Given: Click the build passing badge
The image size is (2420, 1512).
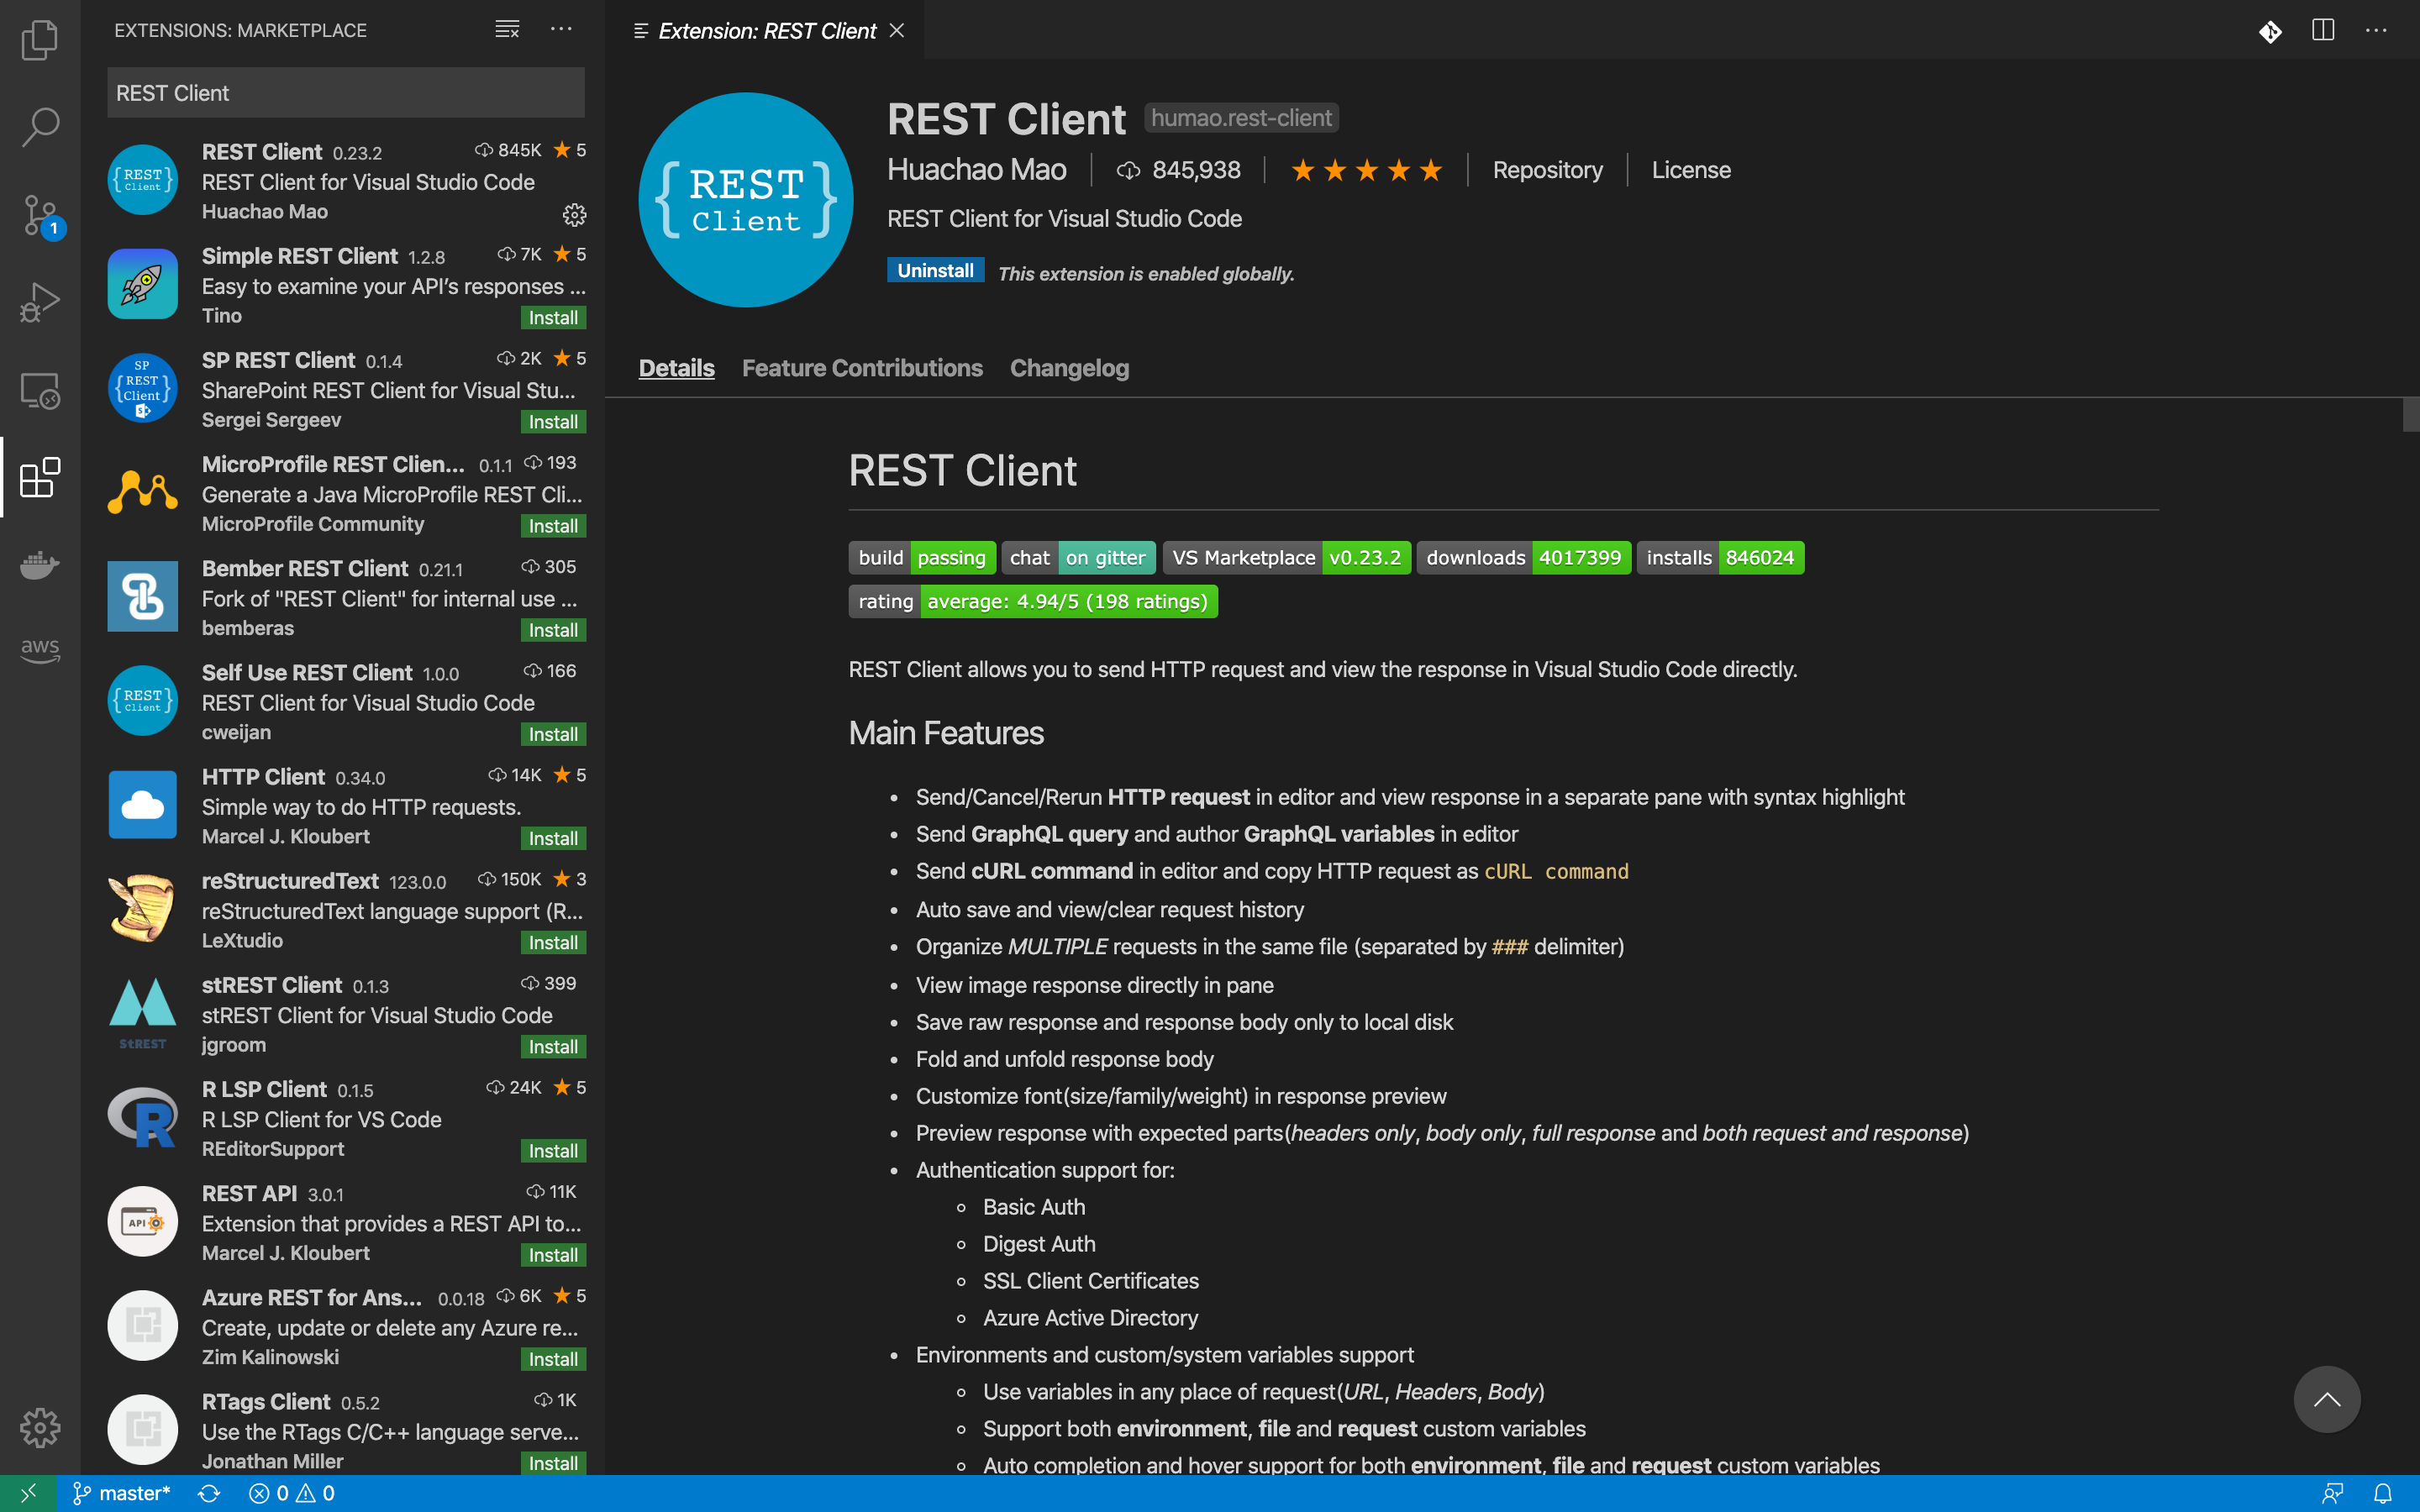Looking at the screenshot, I should pyautogui.click(x=921, y=558).
